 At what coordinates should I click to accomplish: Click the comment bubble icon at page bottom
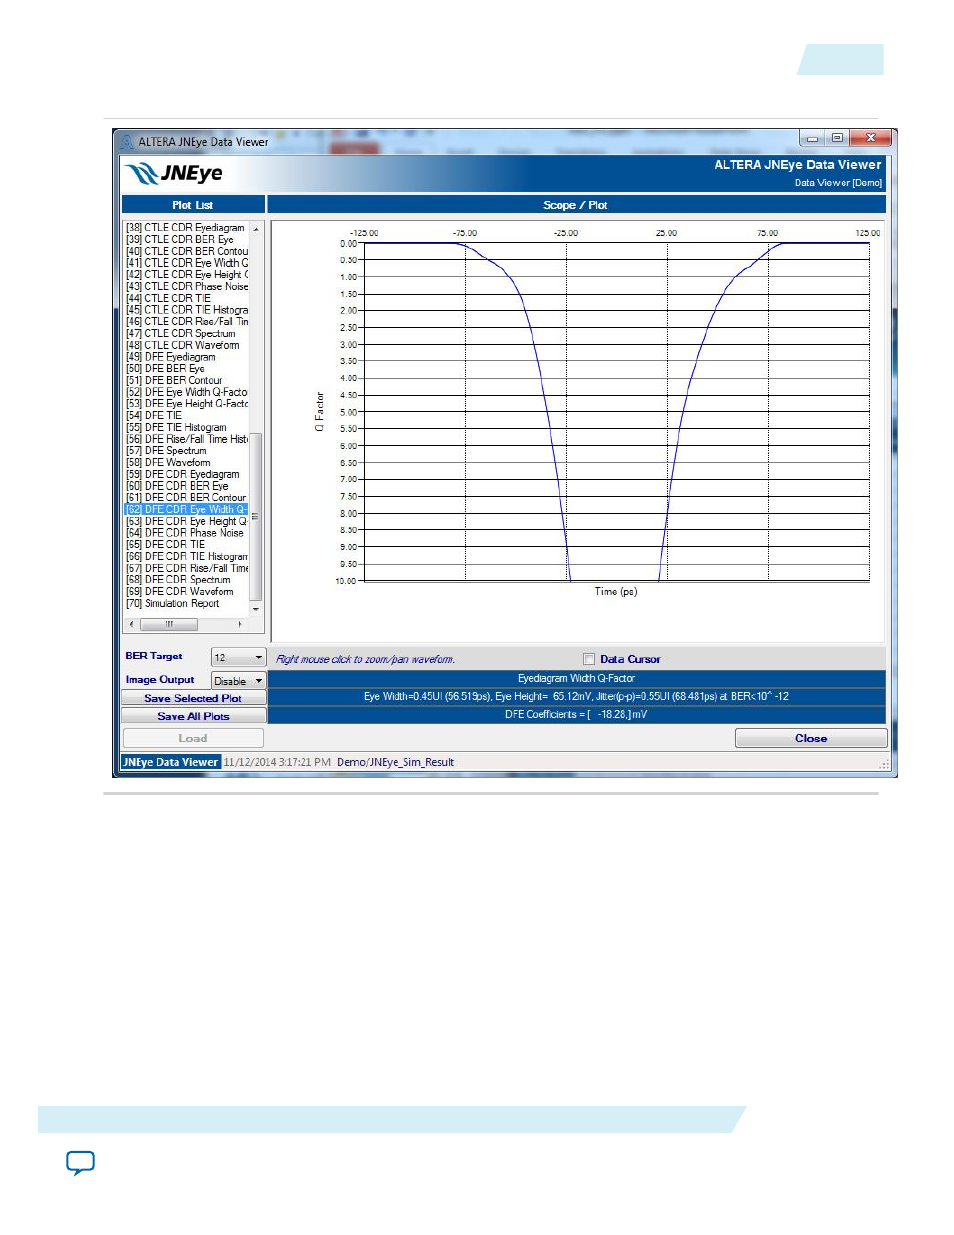tap(80, 1163)
